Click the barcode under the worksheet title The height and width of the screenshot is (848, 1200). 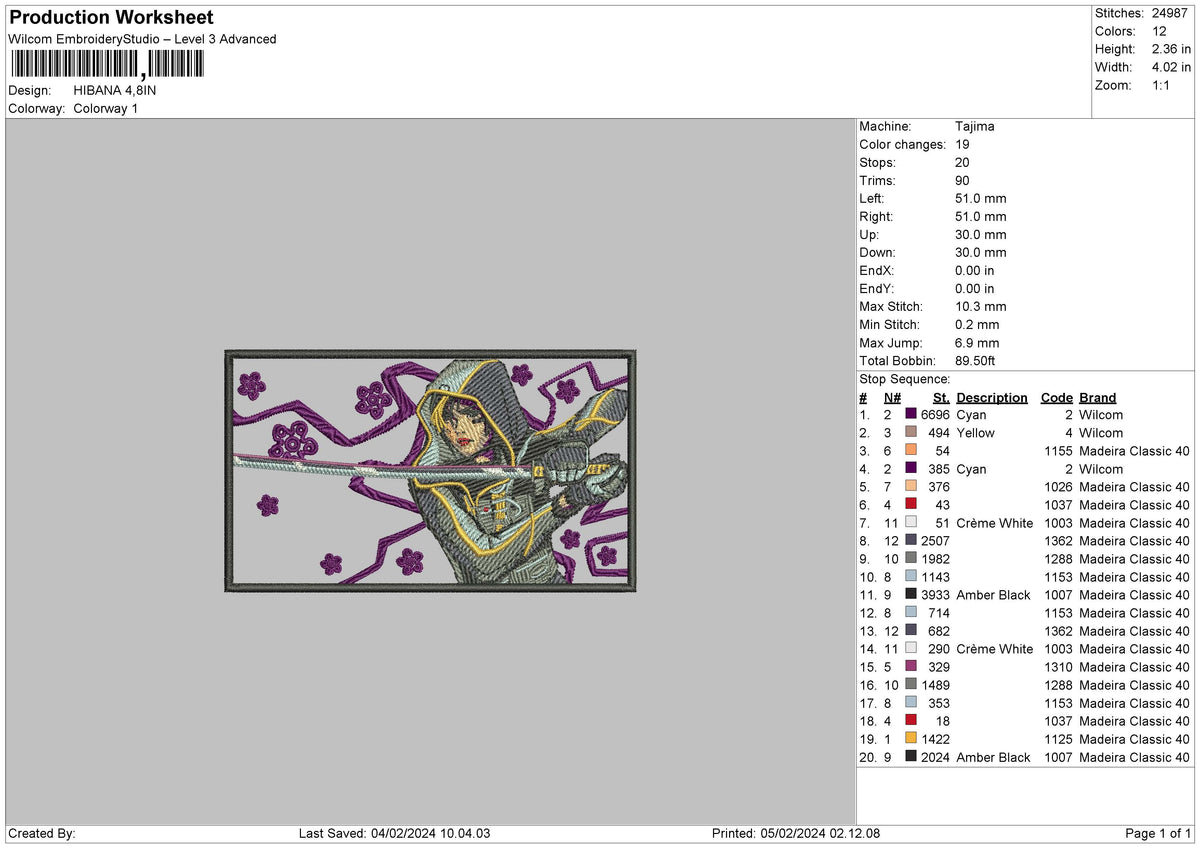(106, 66)
